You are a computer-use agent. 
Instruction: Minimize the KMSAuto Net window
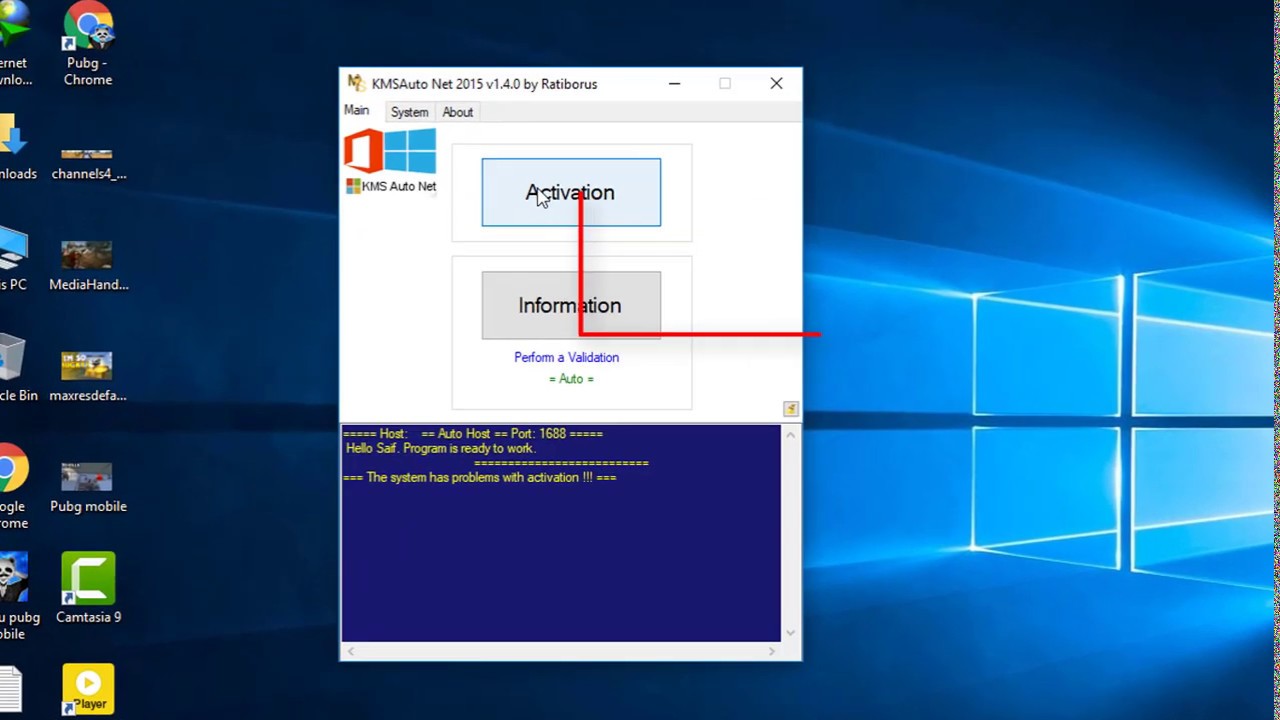point(675,84)
